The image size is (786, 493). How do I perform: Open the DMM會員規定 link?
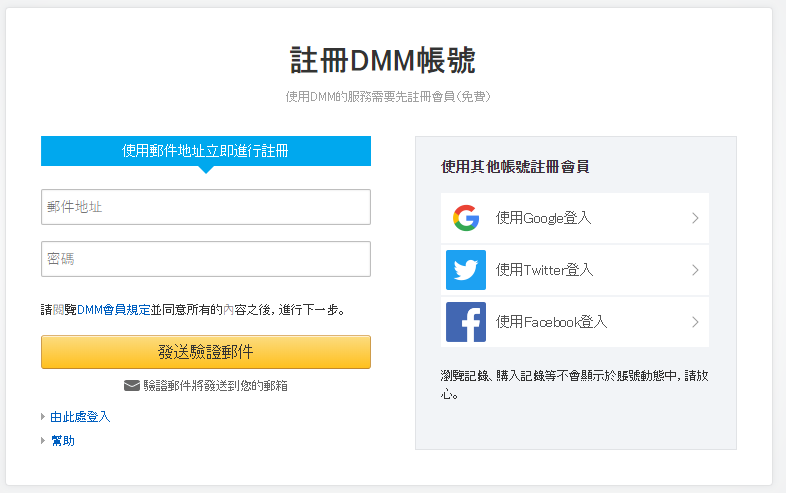tap(114, 310)
